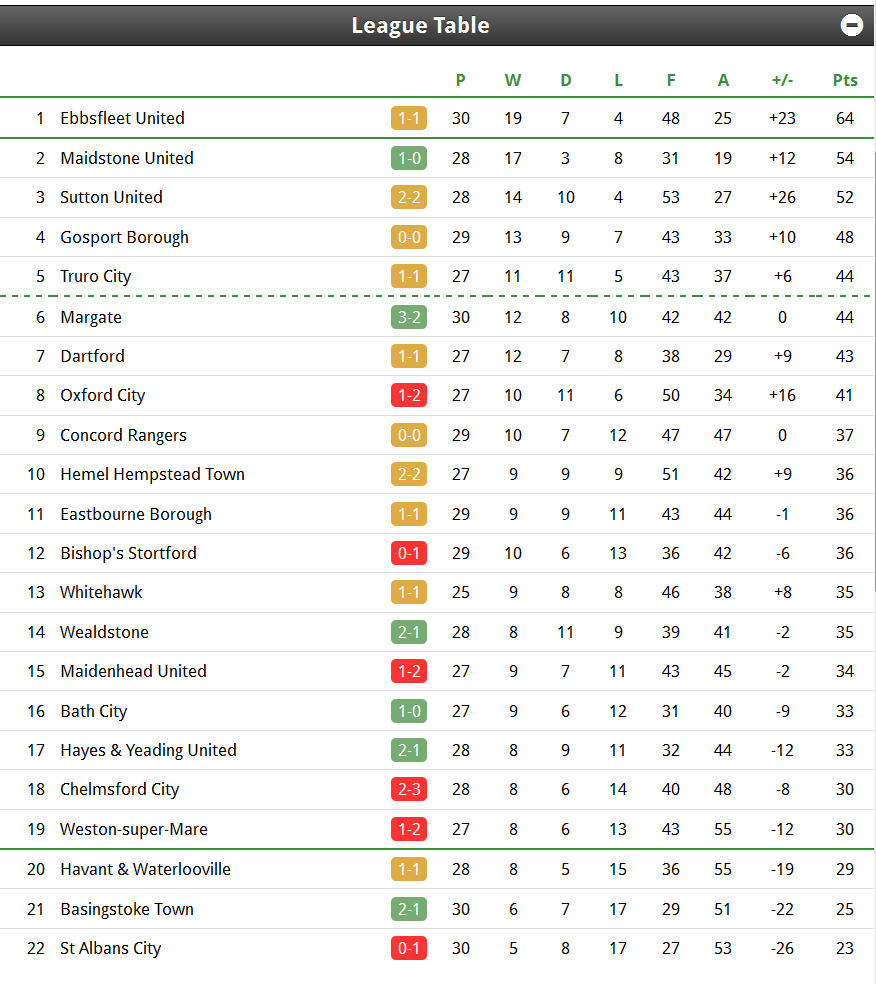Click the League Table header bar

click(x=437, y=25)
